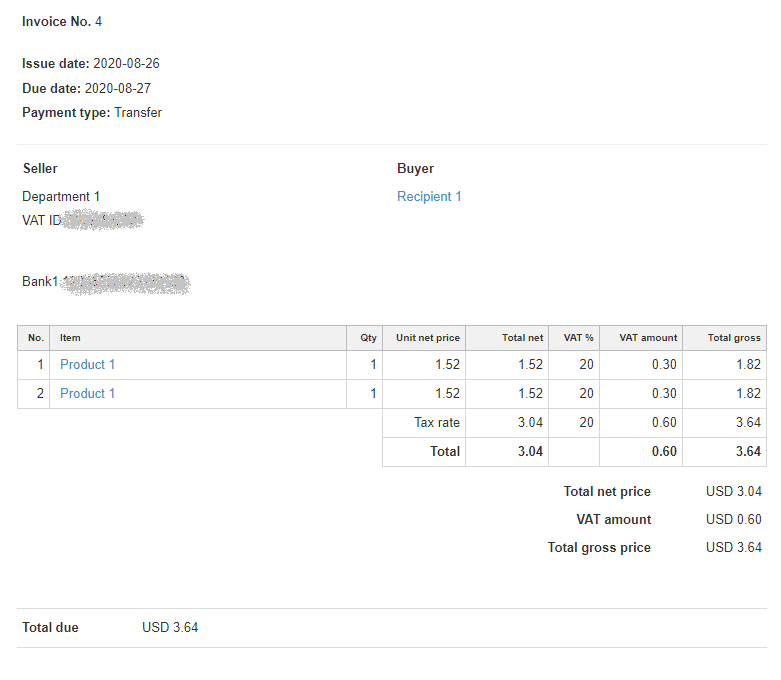Open Product 1 link in row 2
The height and width of the screenshot is (680, 781).
click(87, 394)
